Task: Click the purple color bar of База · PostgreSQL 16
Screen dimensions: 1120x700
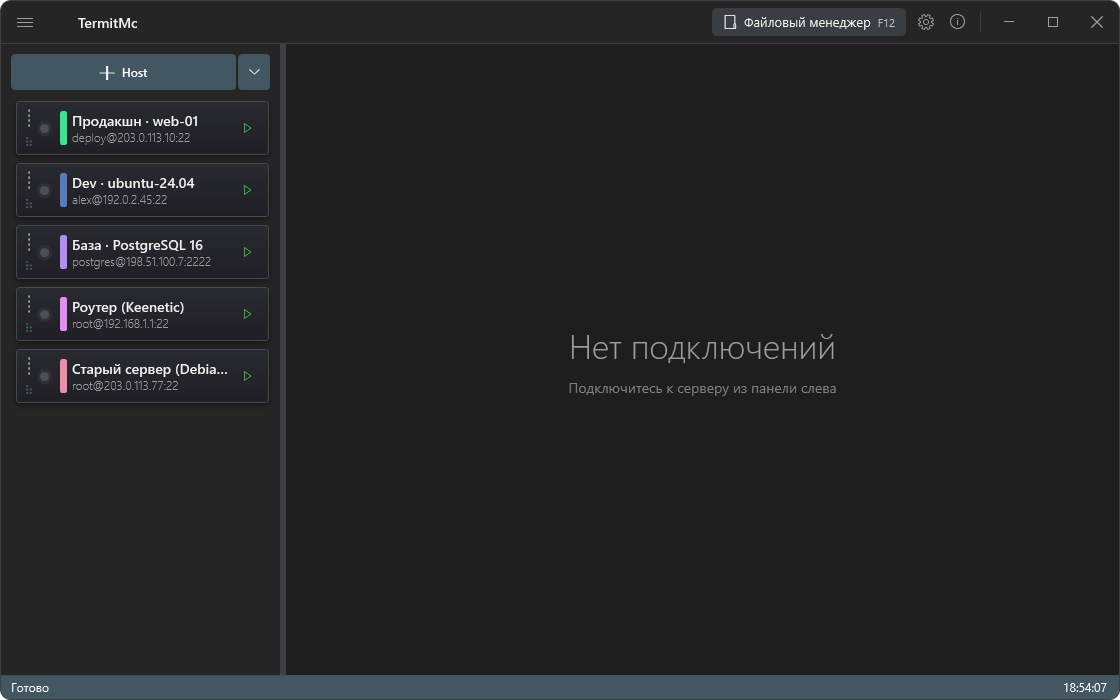Action: [64, 252]
